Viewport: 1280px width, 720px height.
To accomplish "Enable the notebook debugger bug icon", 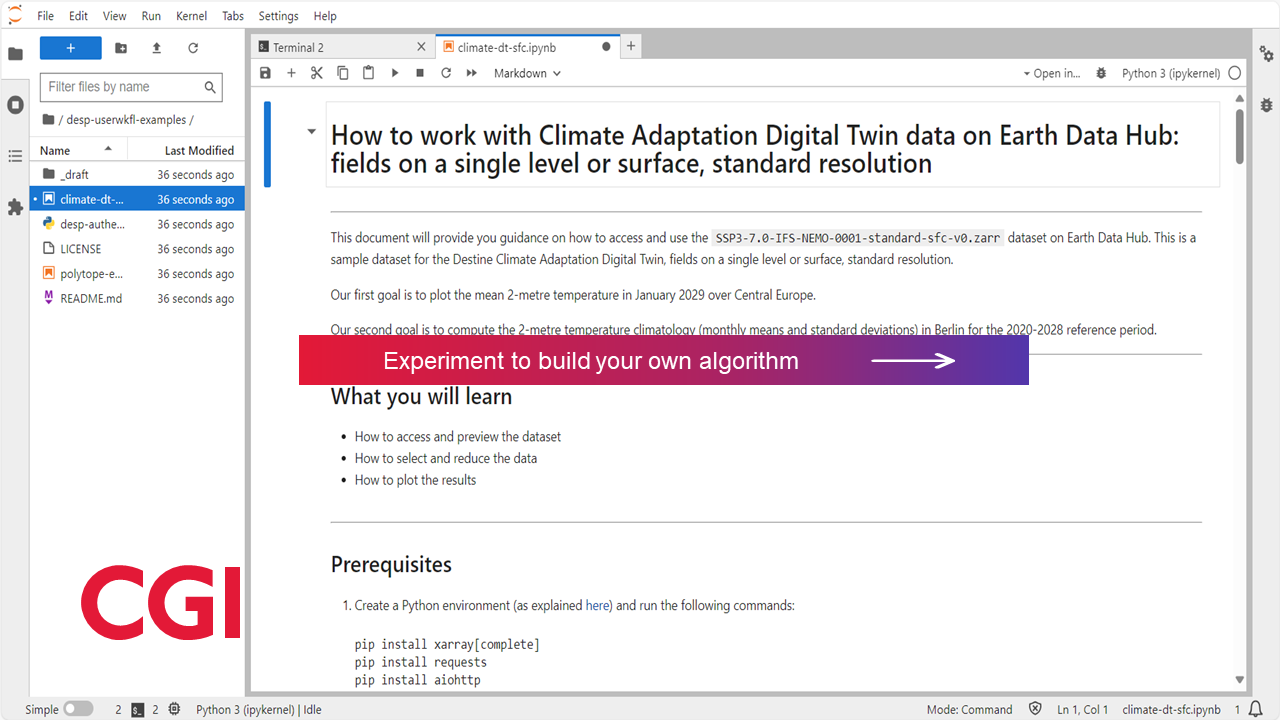I will pyautogui.click(x=1101, y=73).
